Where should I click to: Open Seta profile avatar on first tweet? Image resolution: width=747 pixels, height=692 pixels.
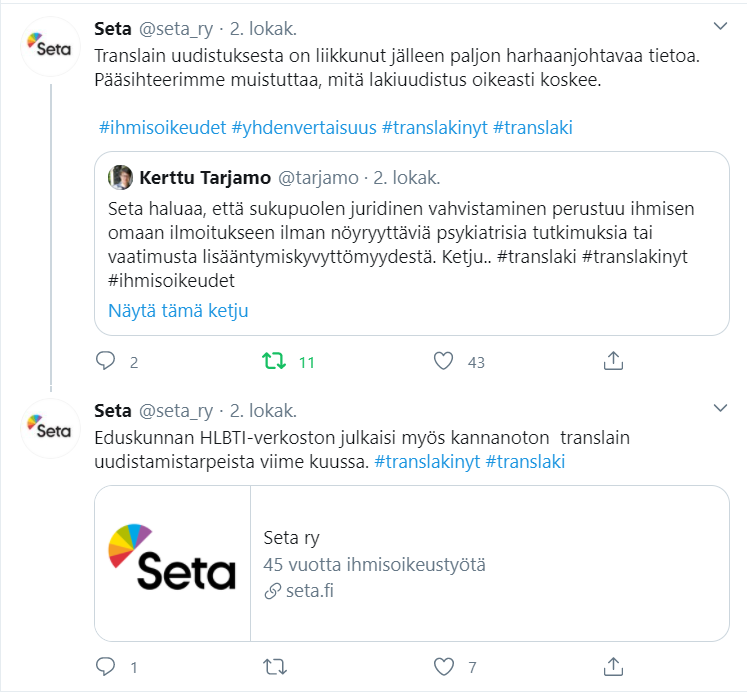click(50, 46)
